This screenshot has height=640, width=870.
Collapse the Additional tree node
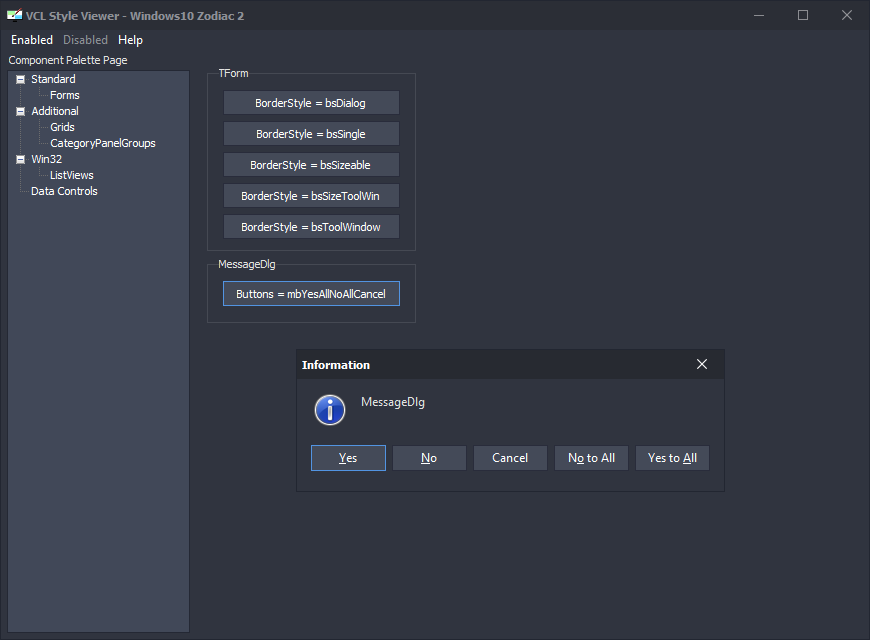tap(21, 112)
